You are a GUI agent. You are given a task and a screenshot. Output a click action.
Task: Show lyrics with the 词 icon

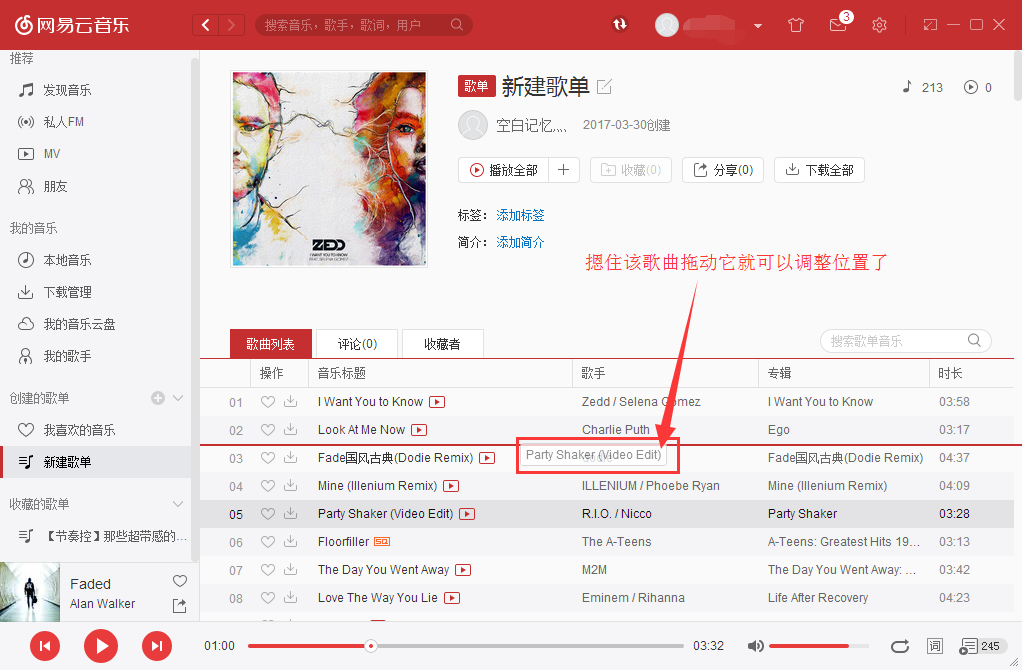click(x=935, y=646)
